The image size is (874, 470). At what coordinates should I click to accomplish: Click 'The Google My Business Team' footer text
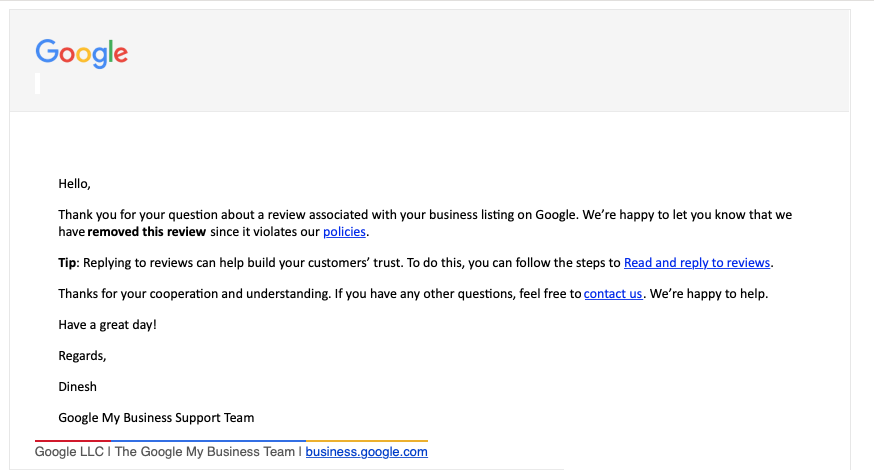click(205, 452)
